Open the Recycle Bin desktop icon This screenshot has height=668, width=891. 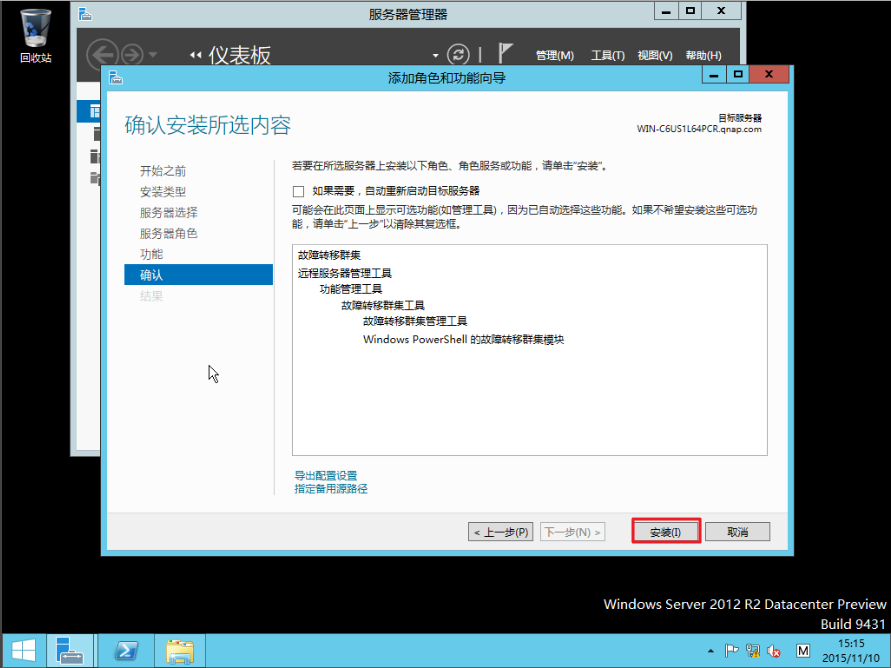click(x=35, y=35)
